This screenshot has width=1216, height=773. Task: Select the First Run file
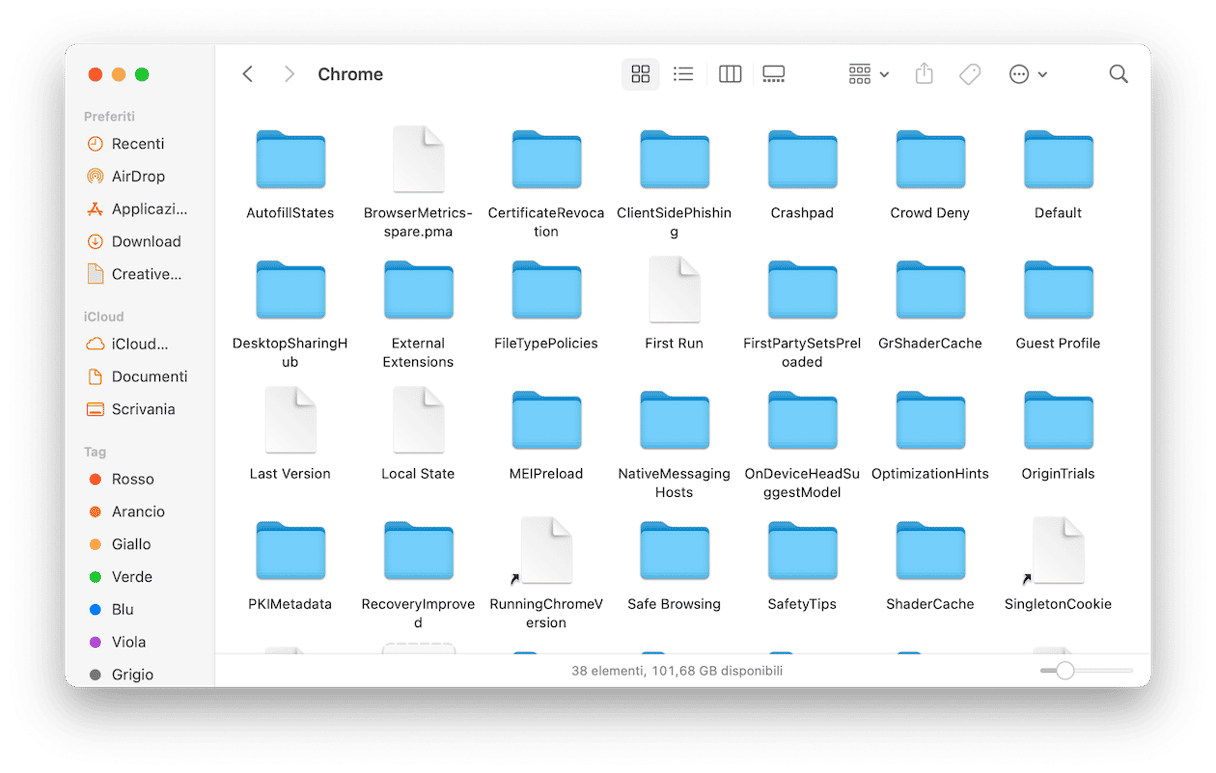tap(674, 290)
